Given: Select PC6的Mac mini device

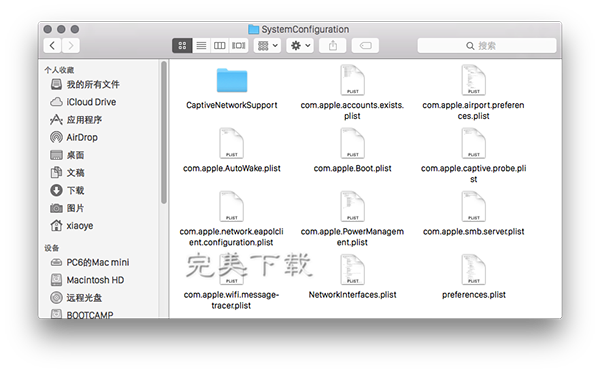Looking at the screenshot, I should tap(90, 262).
